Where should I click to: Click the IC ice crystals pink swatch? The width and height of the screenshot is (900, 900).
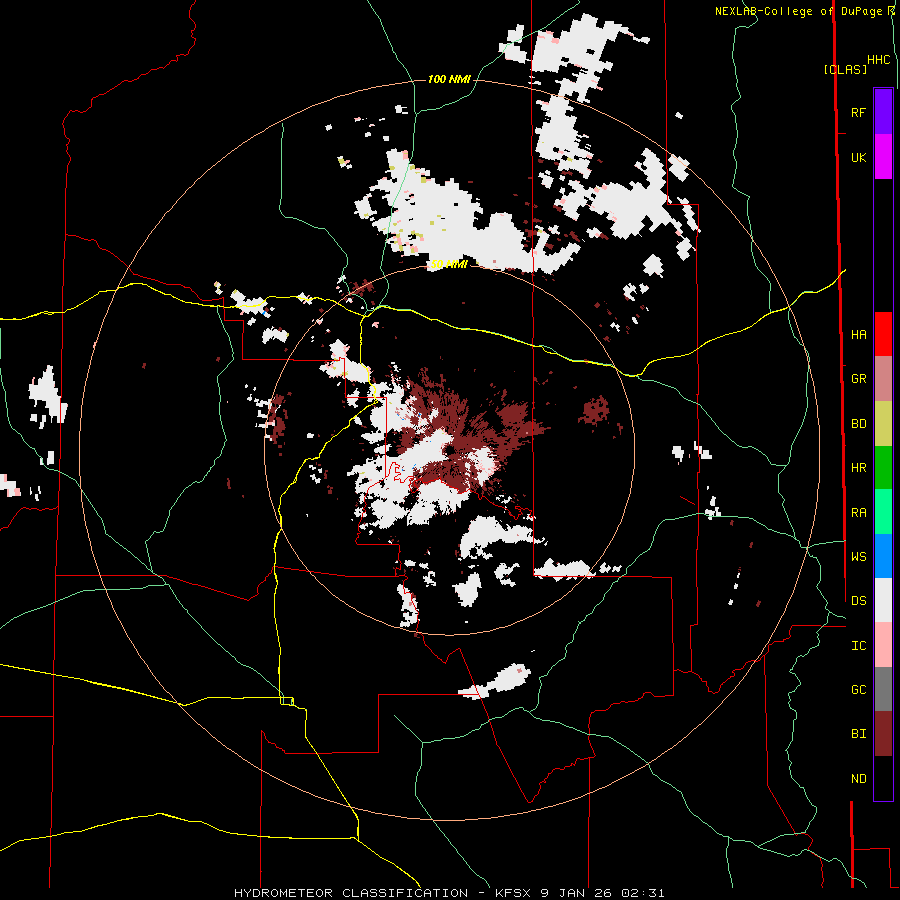pyautogui.click(x=883, y=645)
